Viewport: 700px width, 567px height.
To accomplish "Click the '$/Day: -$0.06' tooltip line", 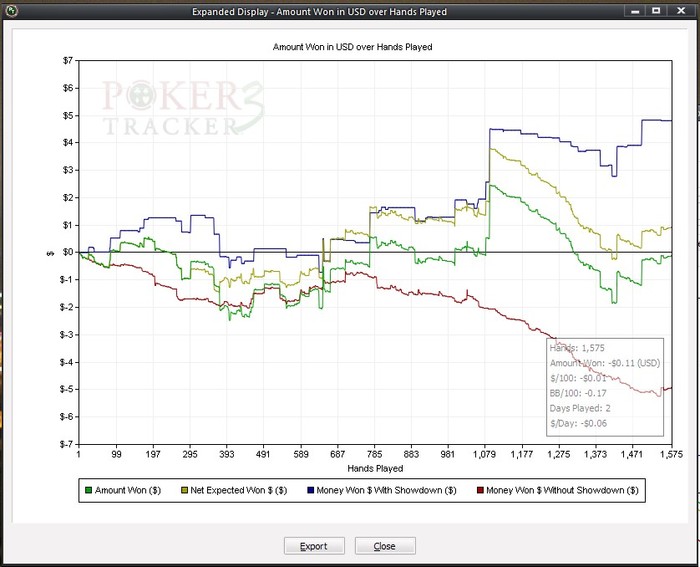I will (x=579, y=423).
